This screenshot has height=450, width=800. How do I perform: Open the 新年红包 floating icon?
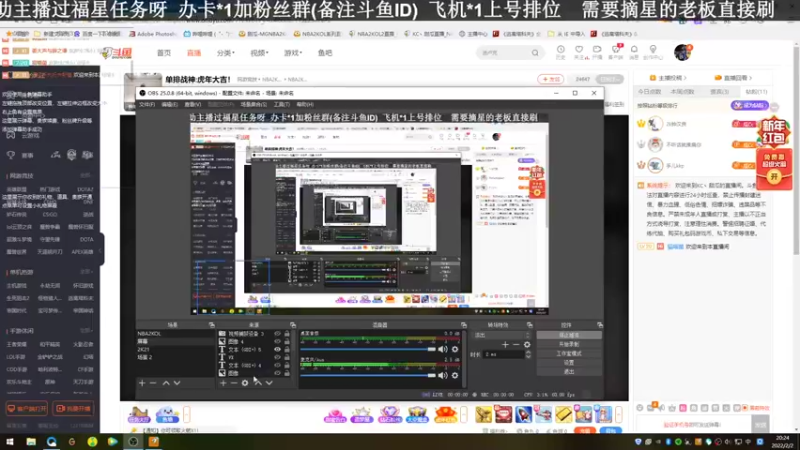coord(773,132)
